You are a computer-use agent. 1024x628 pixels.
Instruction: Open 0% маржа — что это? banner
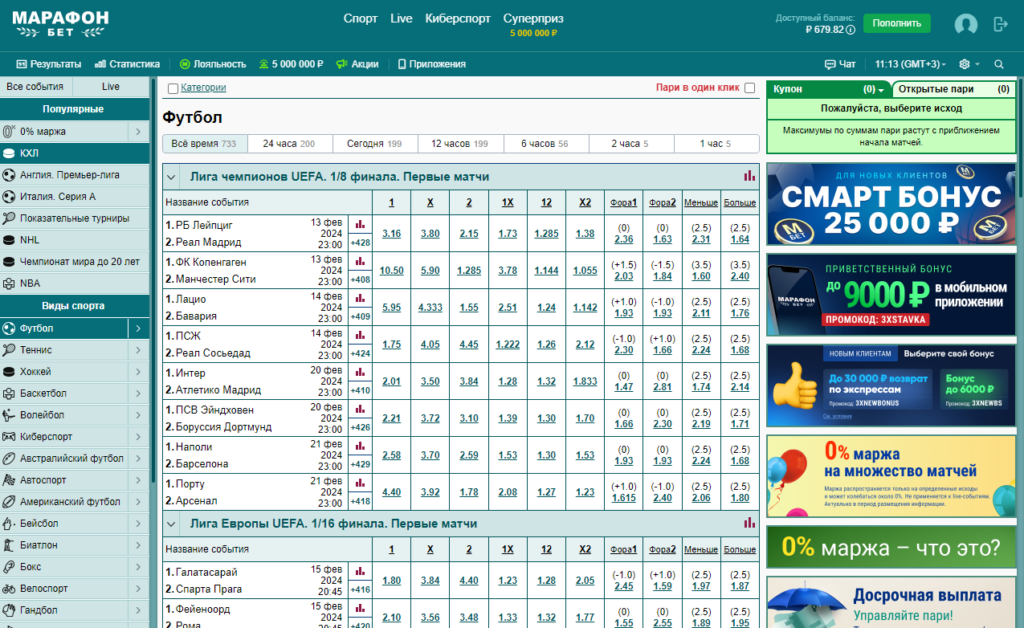pyautogui.click(x=891, y=547)
